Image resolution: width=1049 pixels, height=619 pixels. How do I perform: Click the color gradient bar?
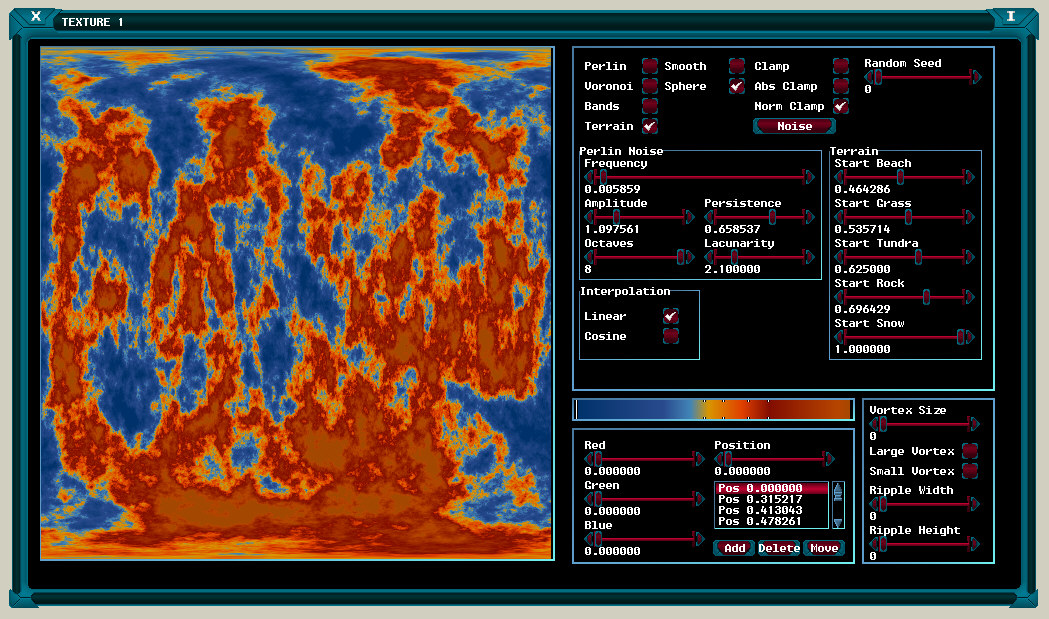[x=712, y=410]
